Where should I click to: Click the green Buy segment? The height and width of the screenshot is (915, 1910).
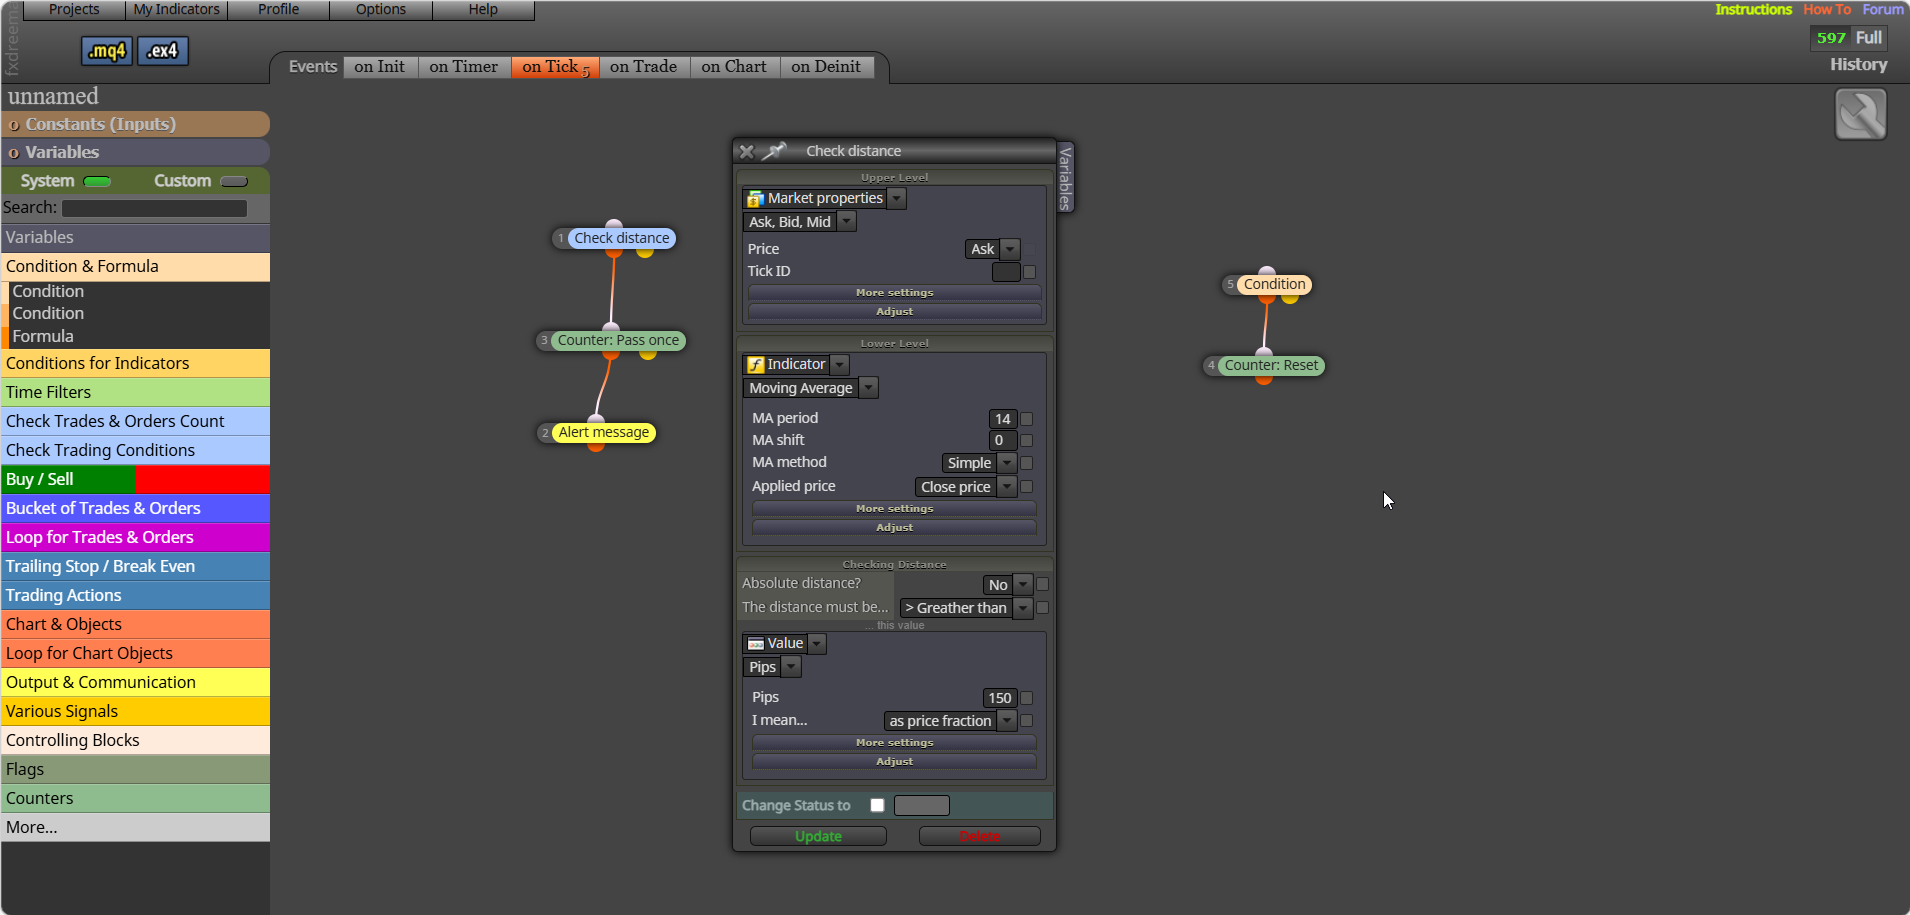point(68,480)
